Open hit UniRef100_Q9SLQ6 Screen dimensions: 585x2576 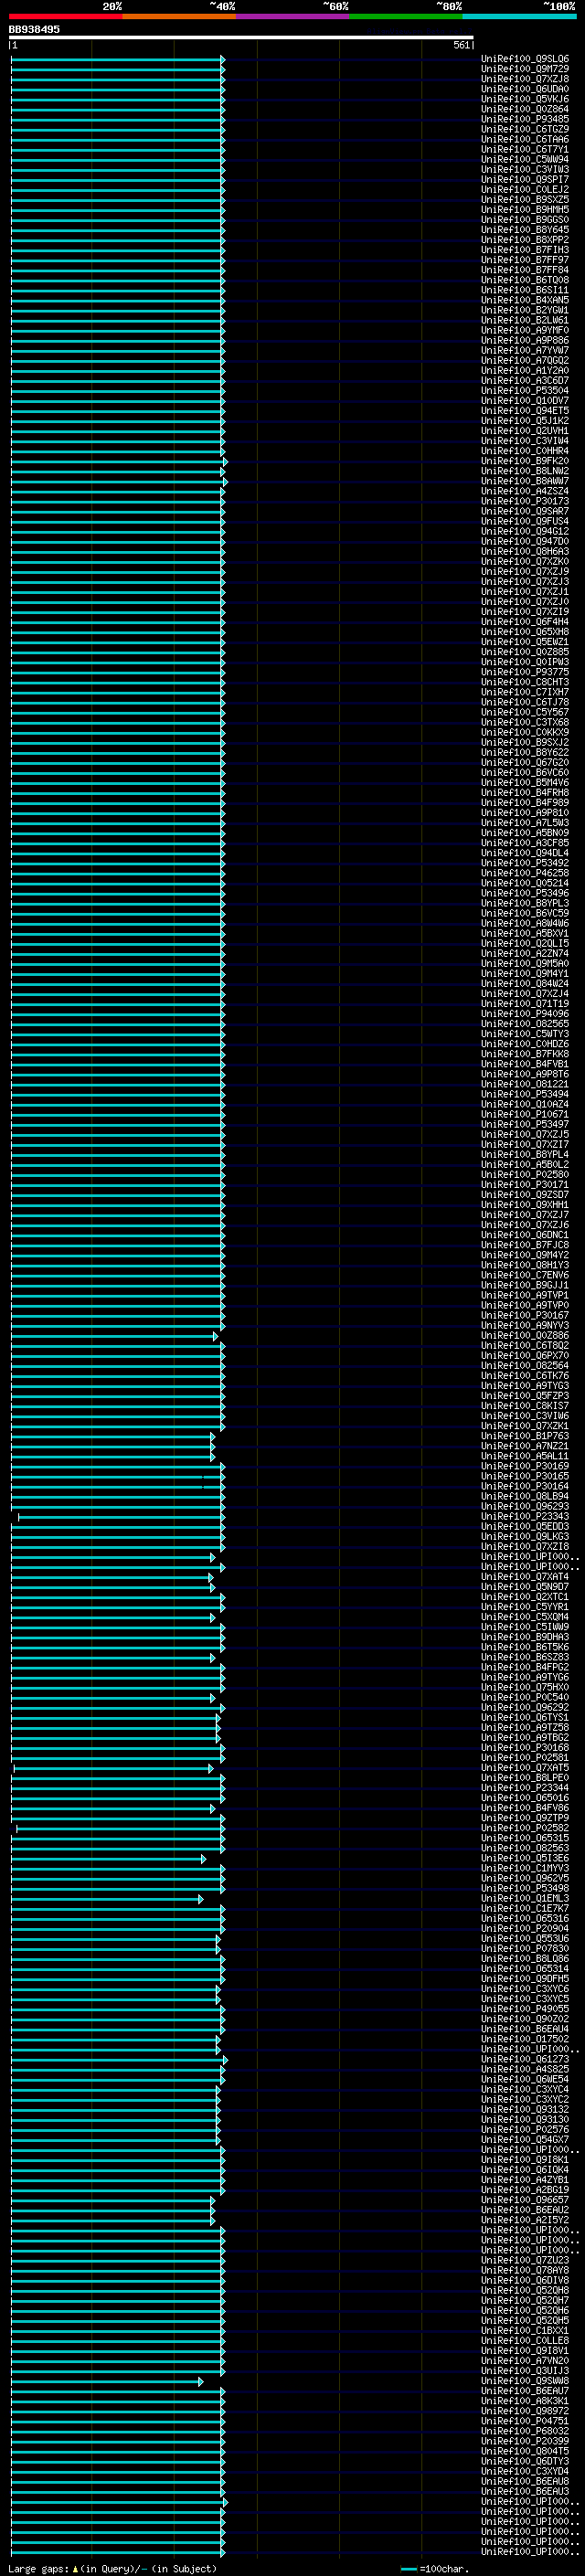pos(525,59)
